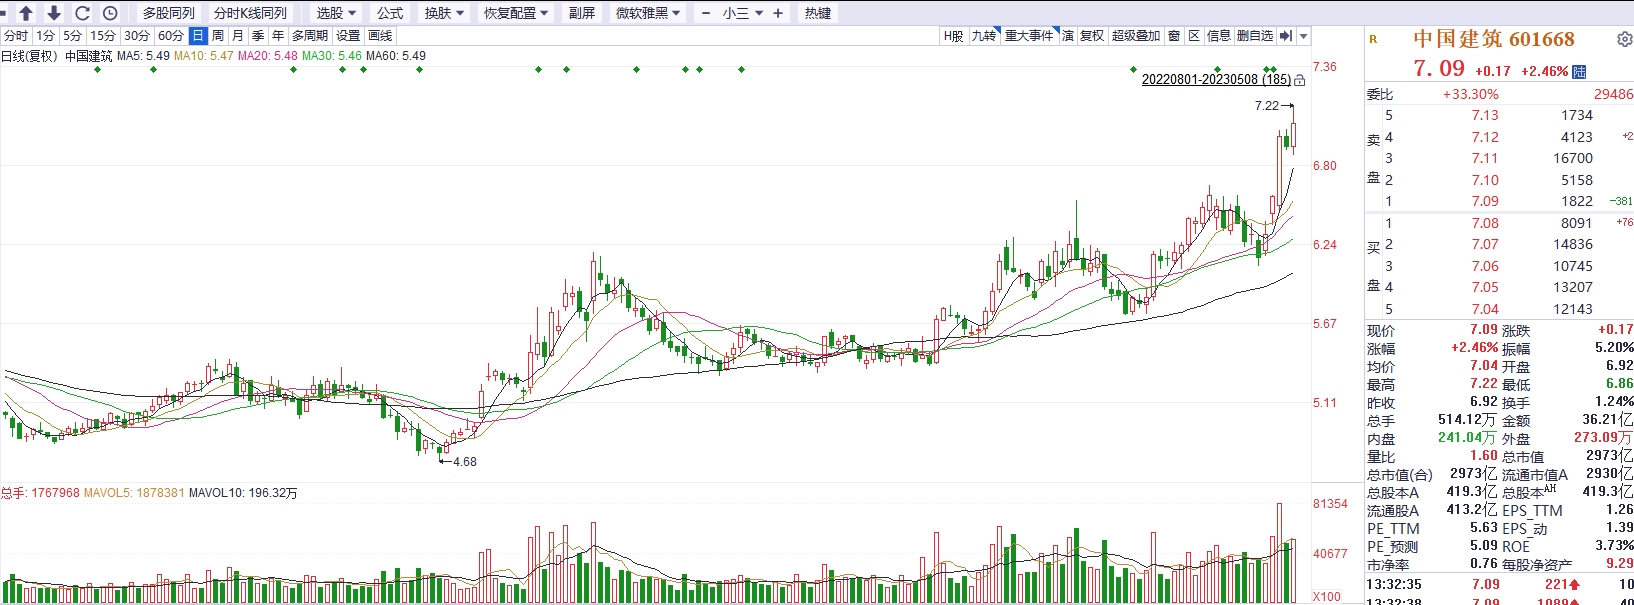The height and width of the screenshot is (605, 1634).
Task: Click the 多股同列 multi-stock button
Action: 168,13
